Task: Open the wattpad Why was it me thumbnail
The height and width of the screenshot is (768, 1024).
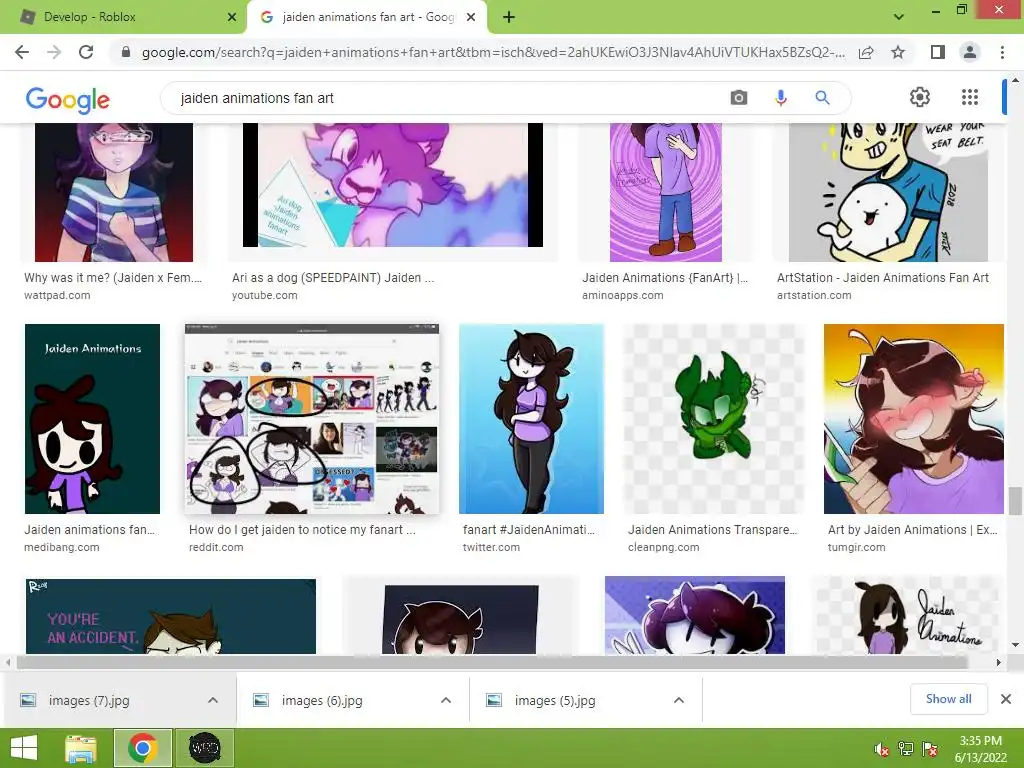Action: [114, 193]
